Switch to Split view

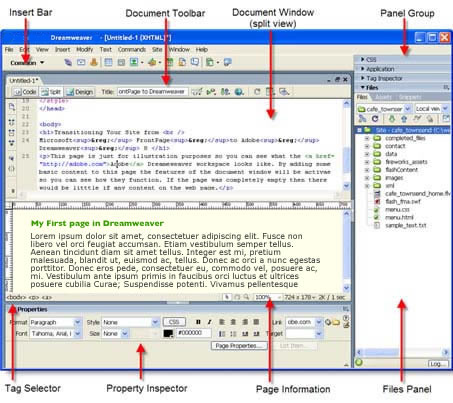(51, 92)
